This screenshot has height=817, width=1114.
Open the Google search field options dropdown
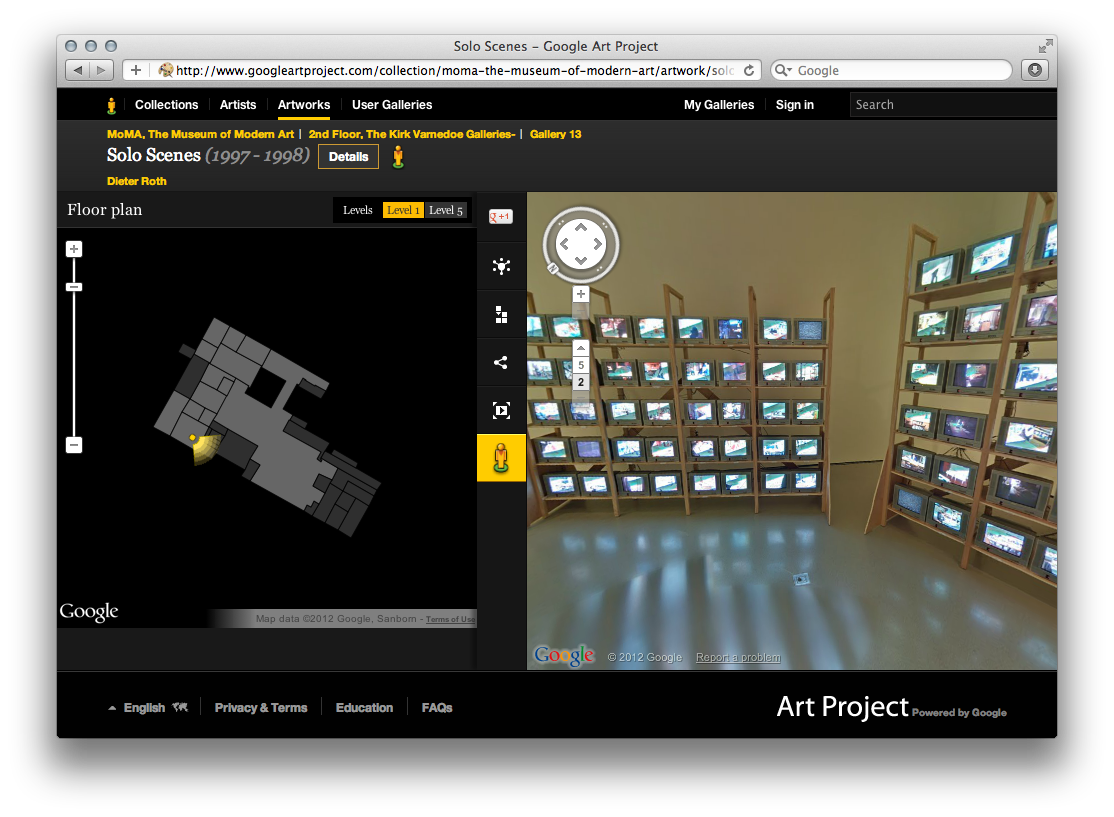coord(789,70)
